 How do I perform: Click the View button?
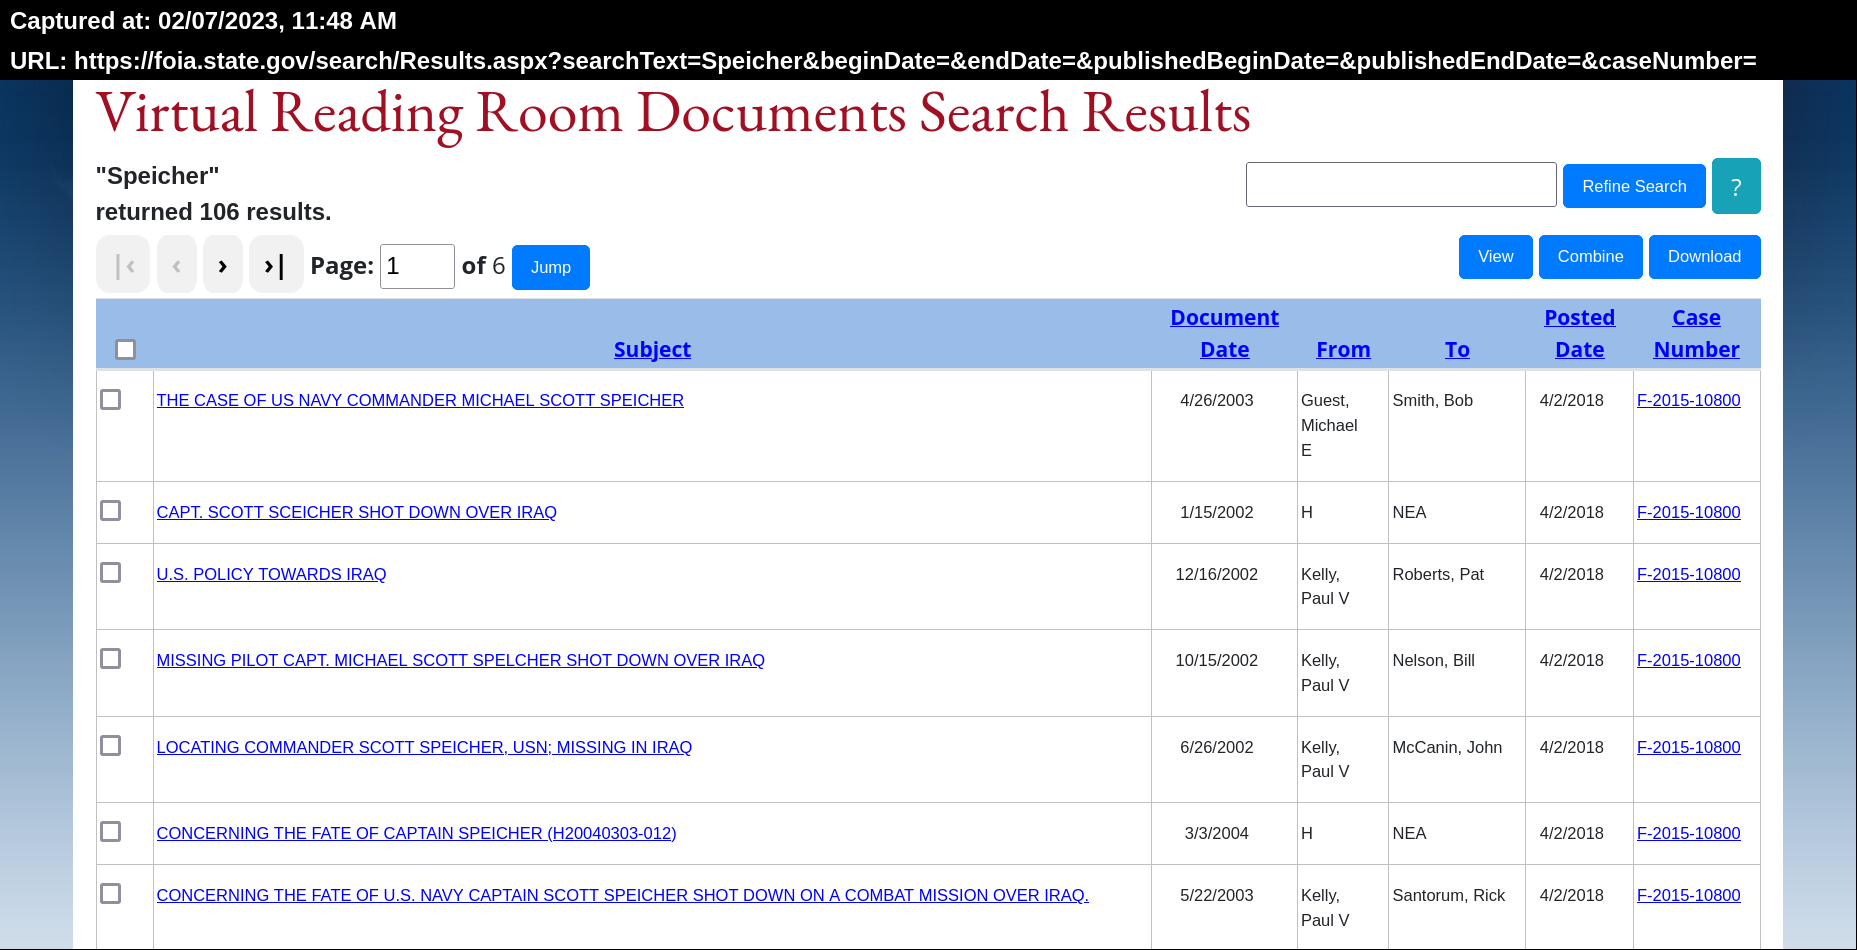click(x=1496, y=257)
